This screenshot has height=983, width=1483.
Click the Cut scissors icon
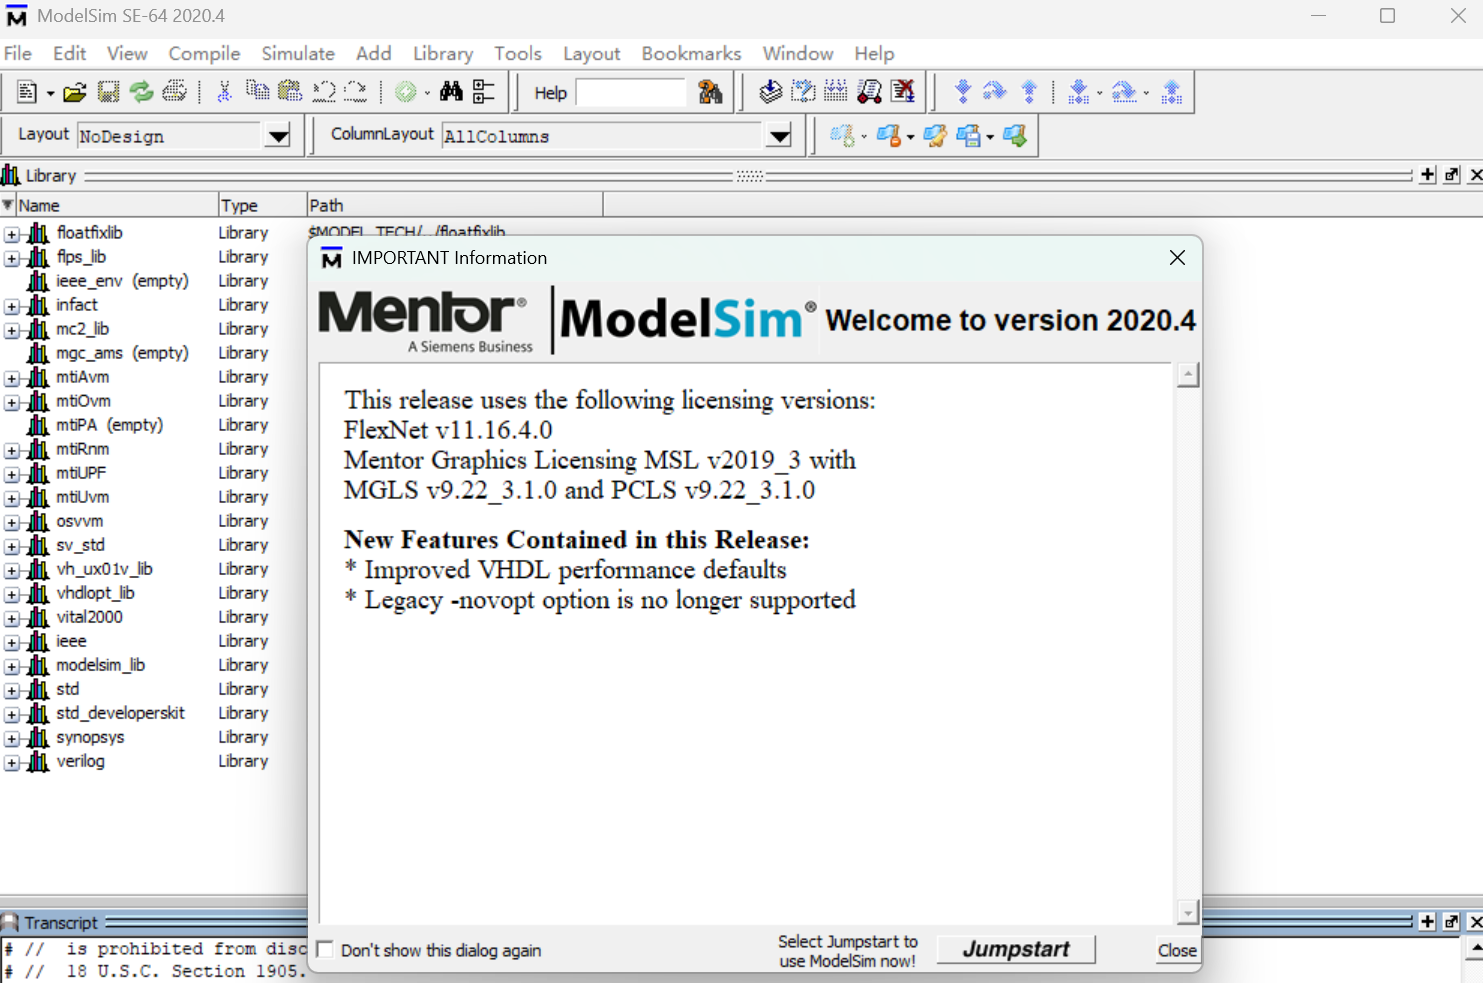click(224, 92)
